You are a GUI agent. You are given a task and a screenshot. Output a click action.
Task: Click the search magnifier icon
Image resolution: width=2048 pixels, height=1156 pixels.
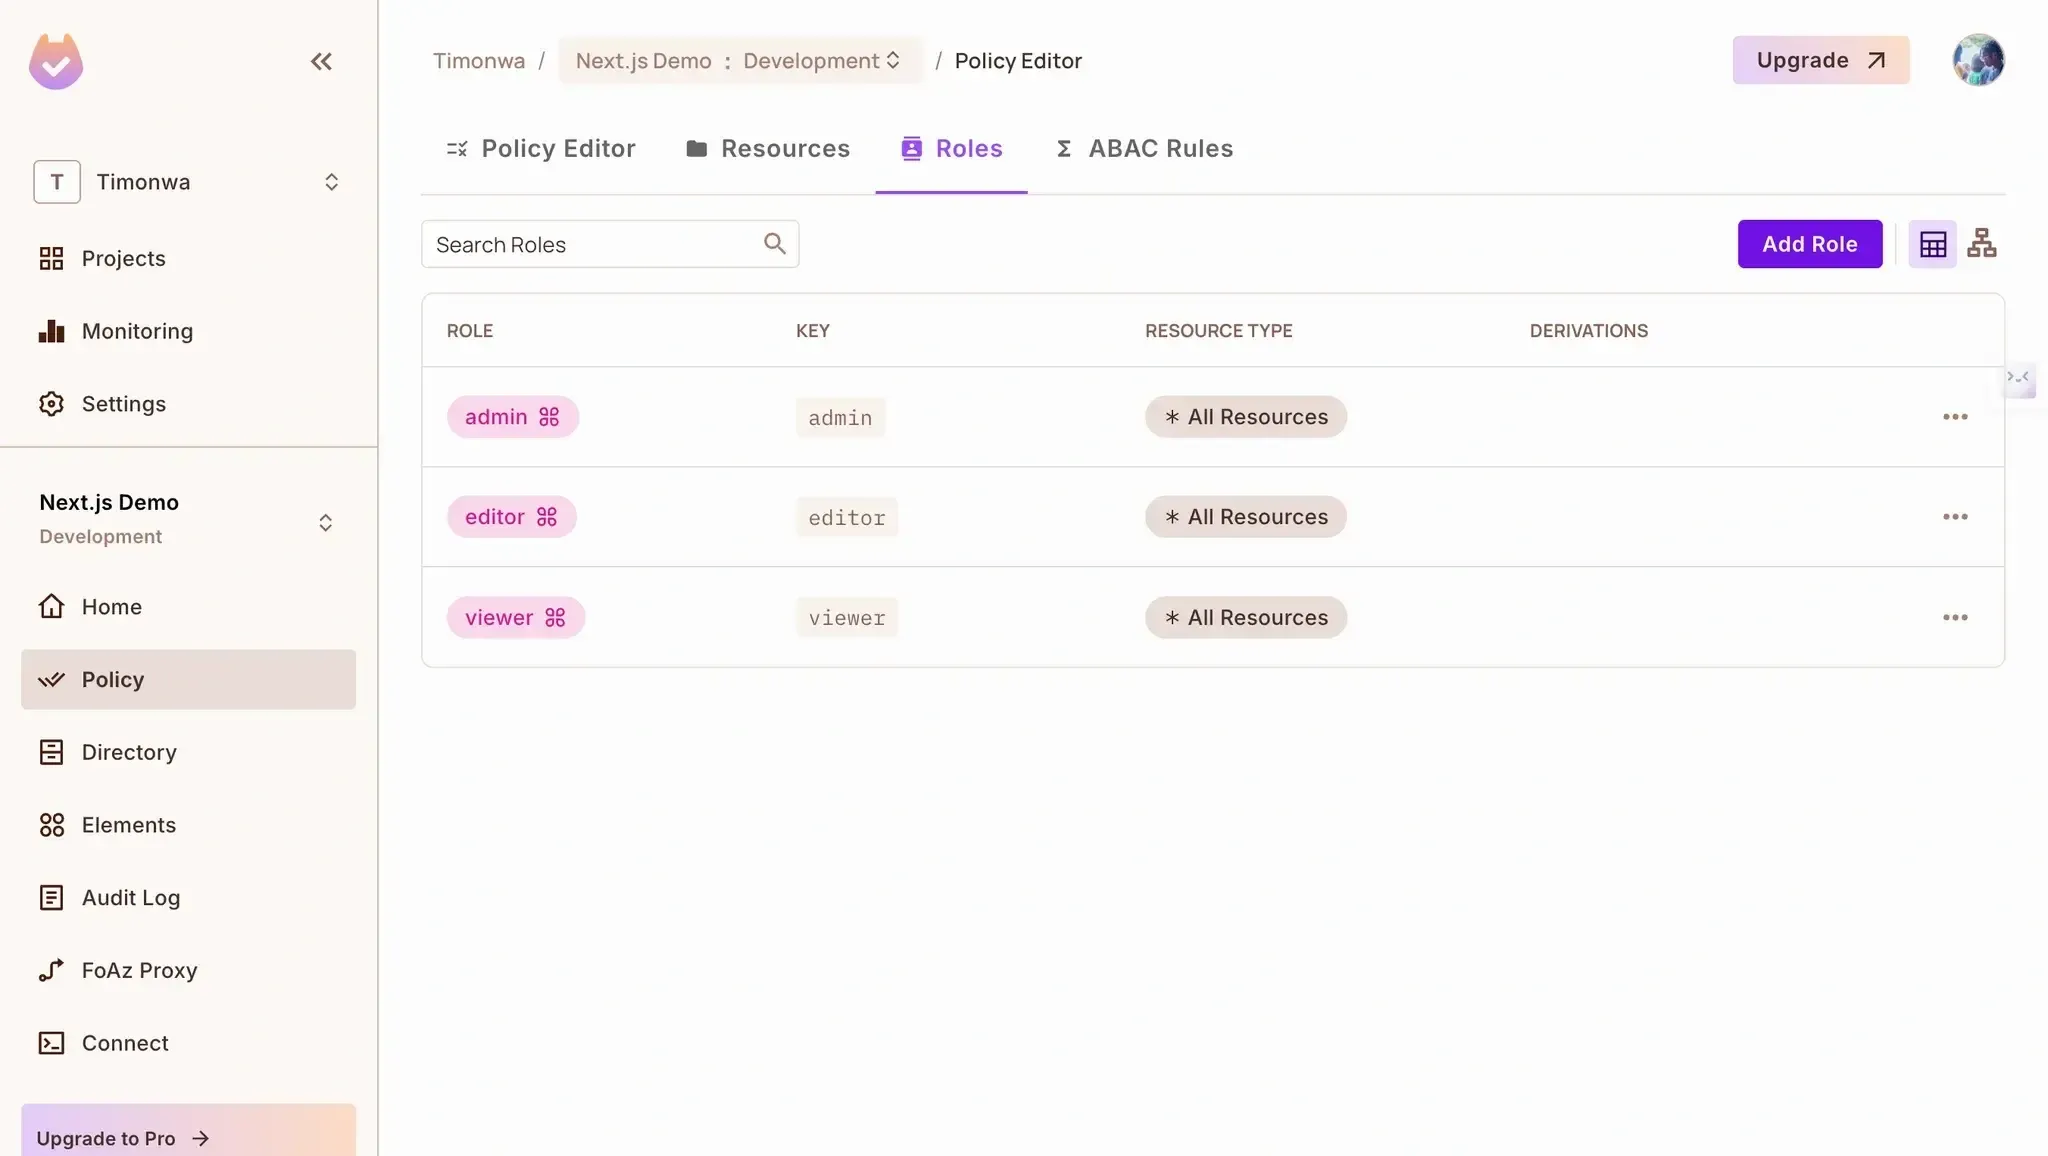(x=774, y=244)
